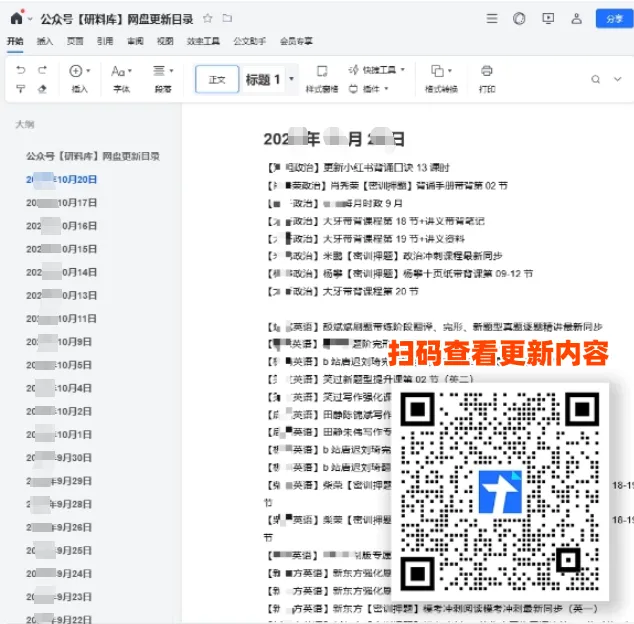Screen dimensions: 634x624
Task: Expand the style gallery arrow
Action: coord(291,79)
